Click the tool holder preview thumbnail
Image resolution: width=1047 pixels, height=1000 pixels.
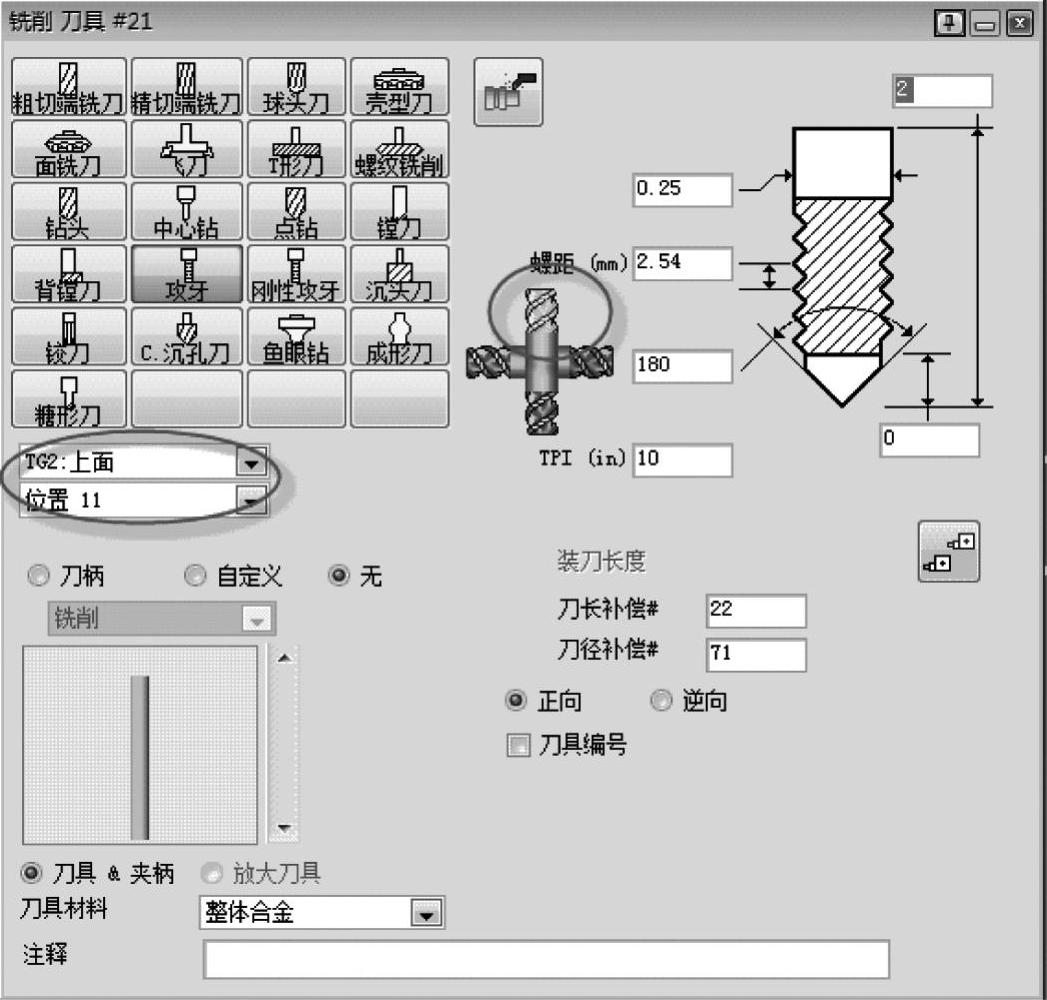pyautogui.click(x=140, y=744)
